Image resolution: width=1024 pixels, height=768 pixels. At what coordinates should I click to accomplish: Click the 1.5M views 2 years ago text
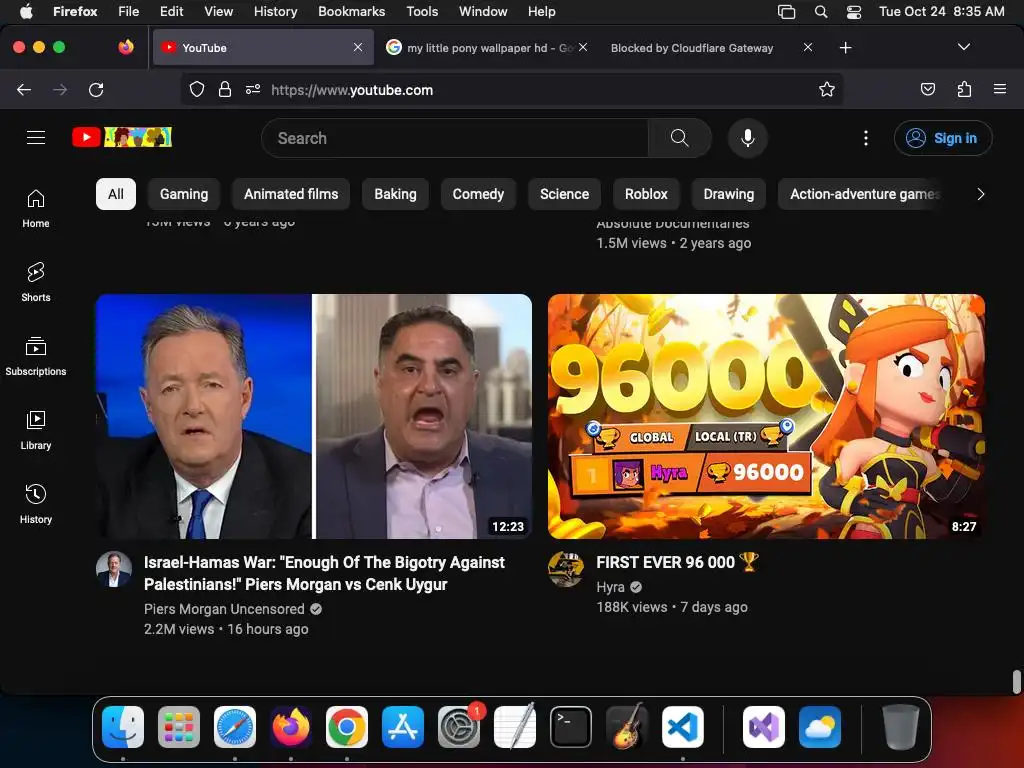click(x=673, y=243)
